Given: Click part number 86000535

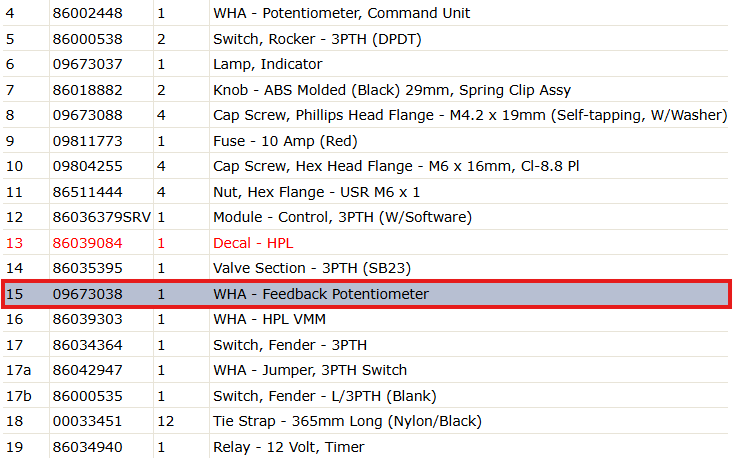Looking at the screenshot, I should coord(87,396).
